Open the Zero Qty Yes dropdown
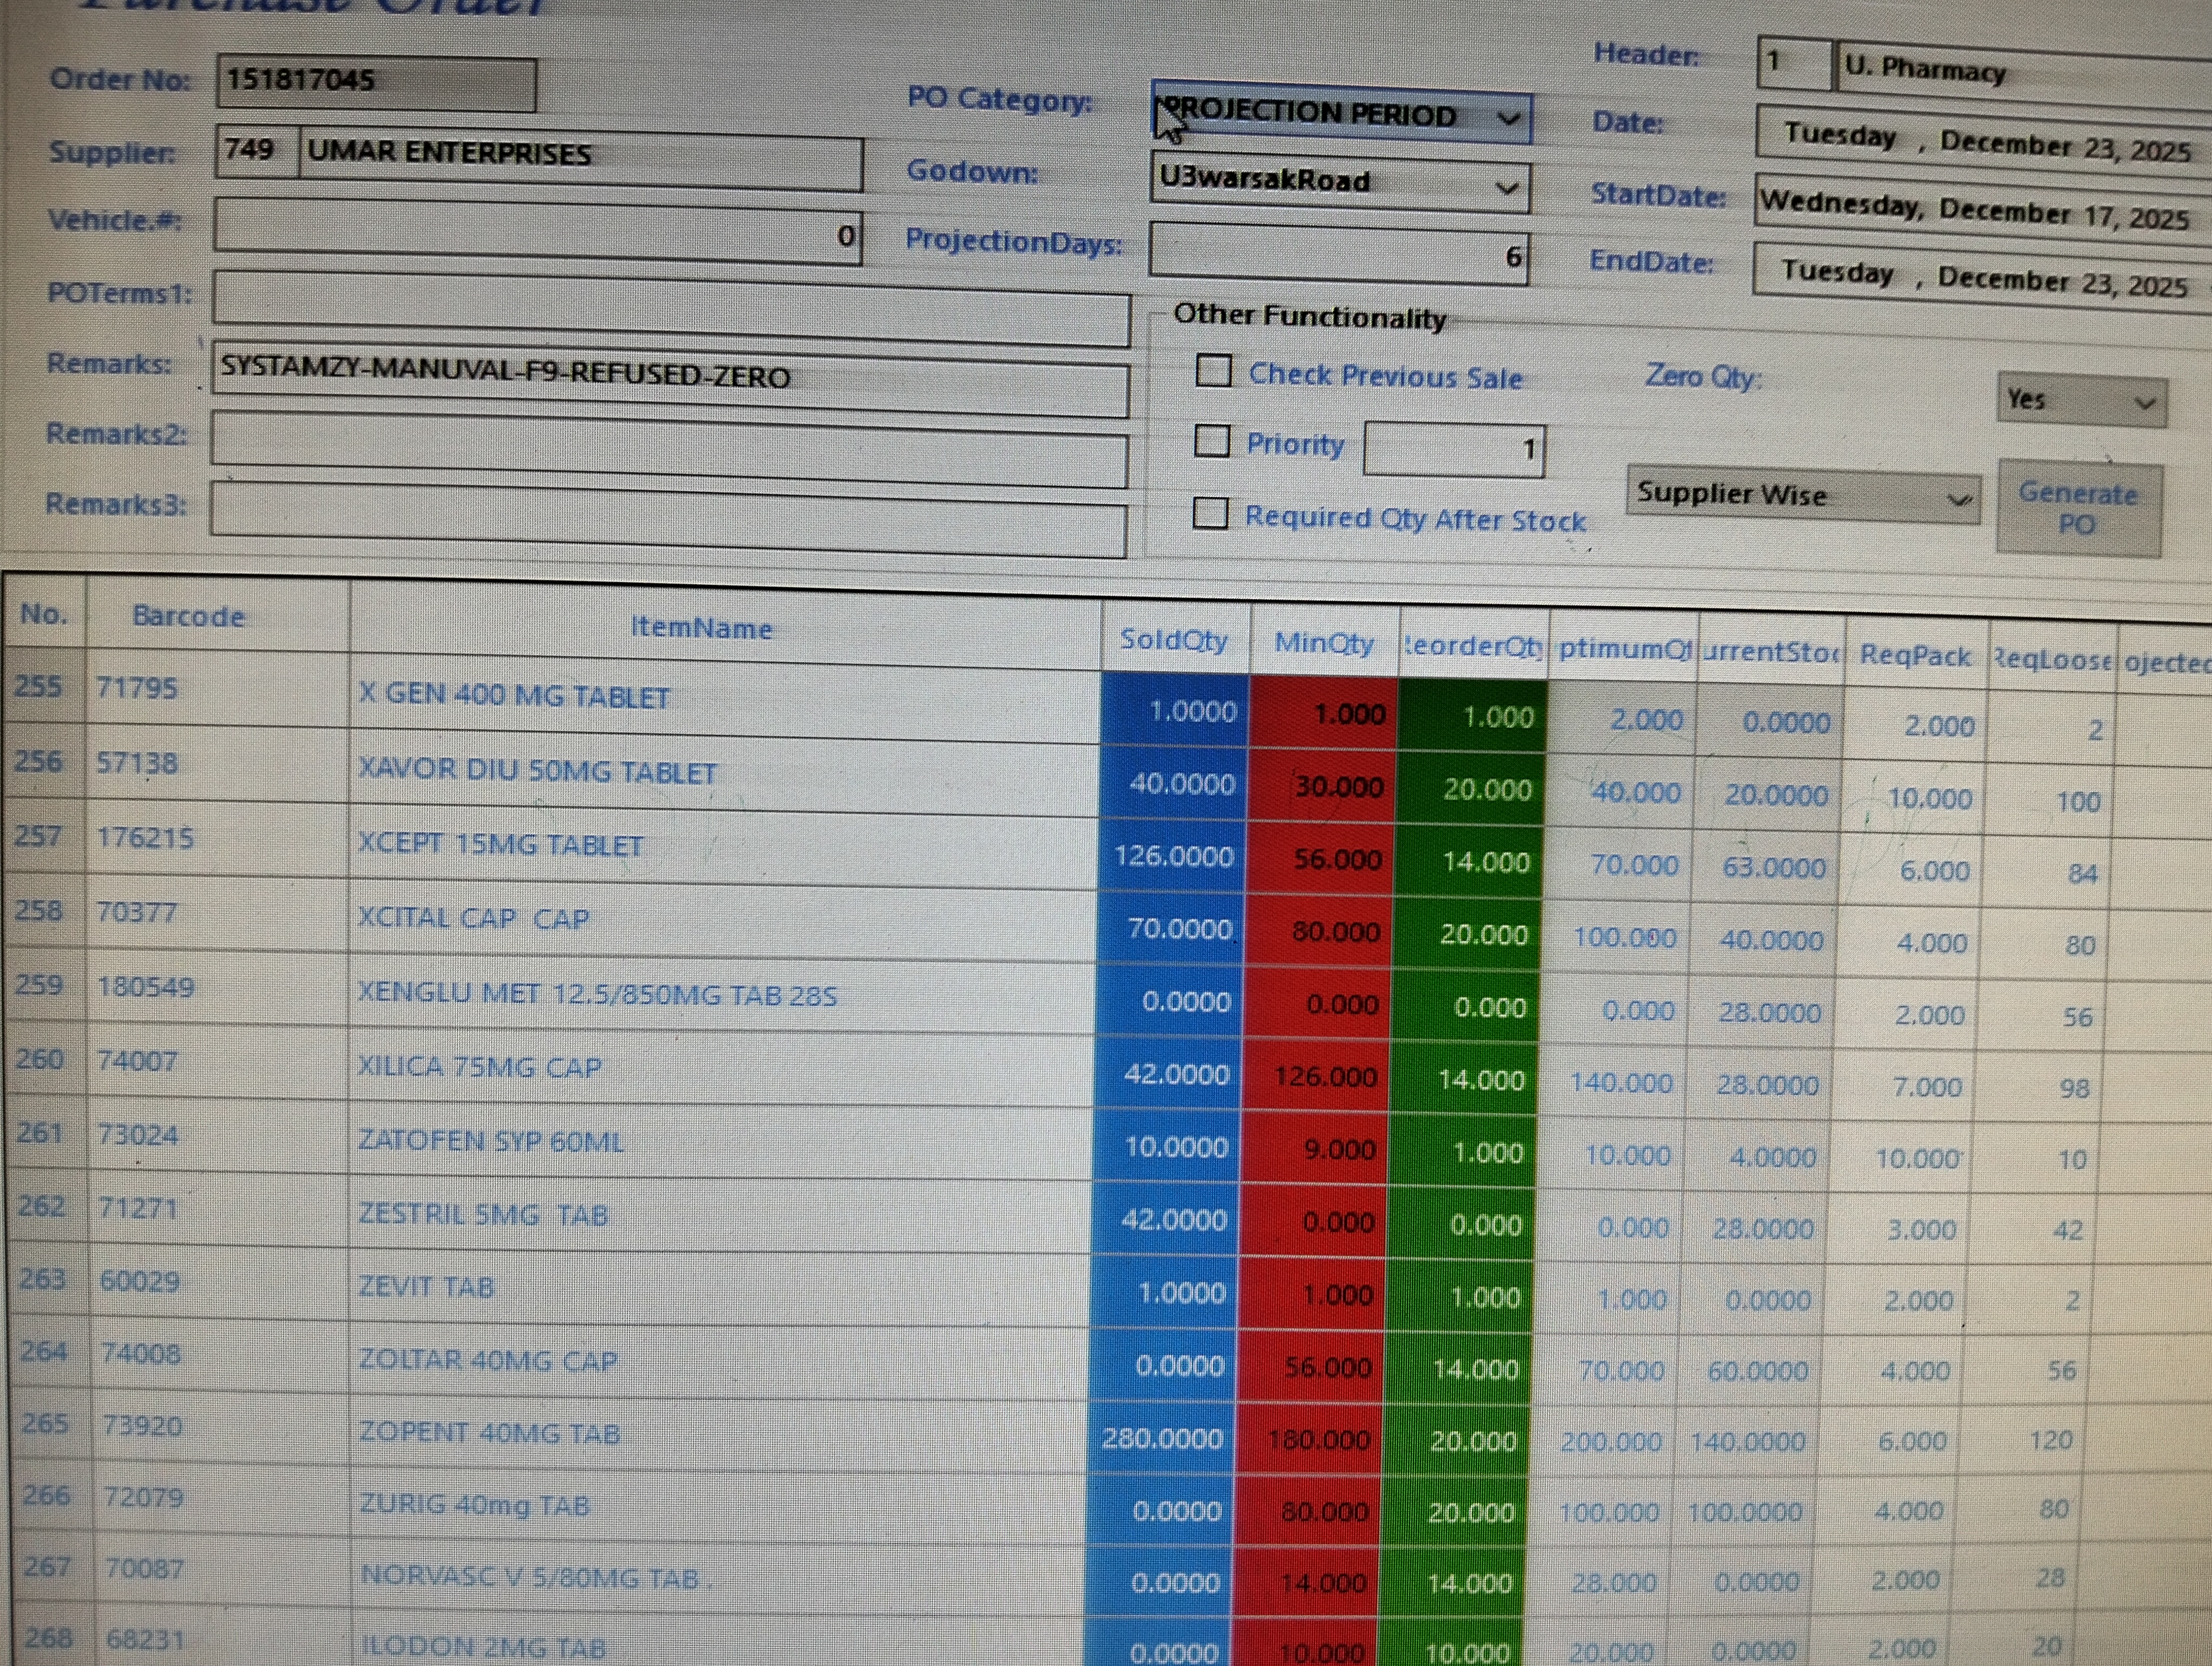This screenshot has width=2212, height=1666. 2143,403
